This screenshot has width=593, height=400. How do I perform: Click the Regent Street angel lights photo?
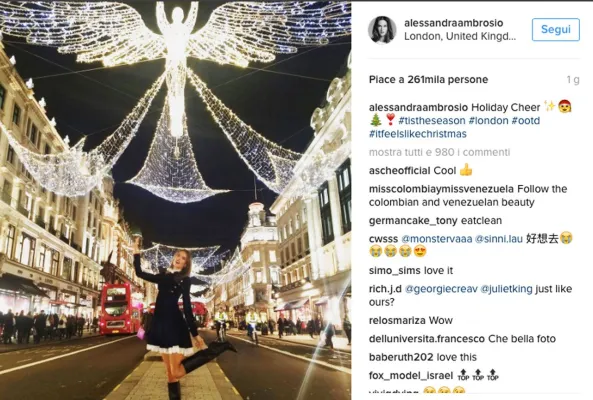click(x=175, y=200)
